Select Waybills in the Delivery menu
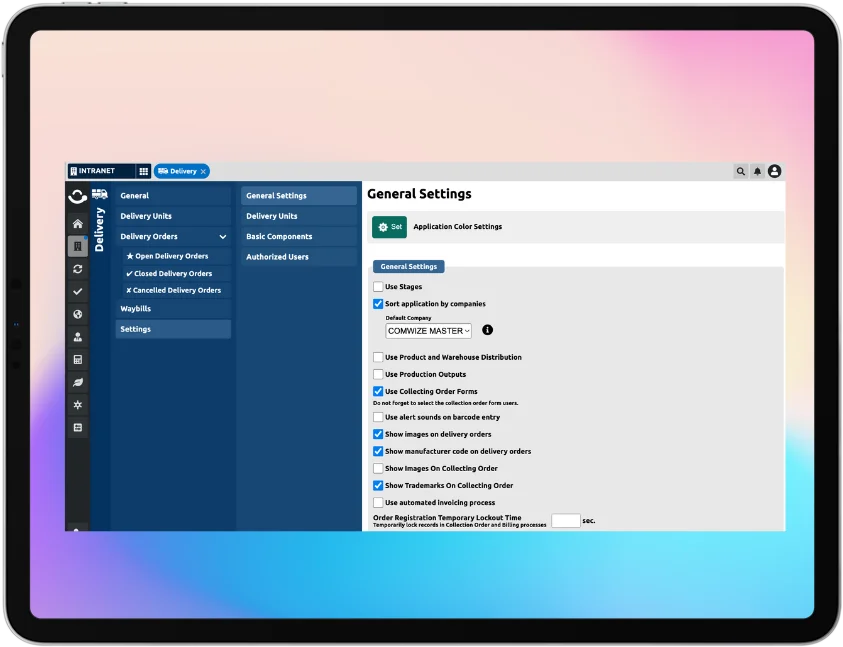Image resolution: width=843 pixels, height=647 pixels. (x=136, y=309)
